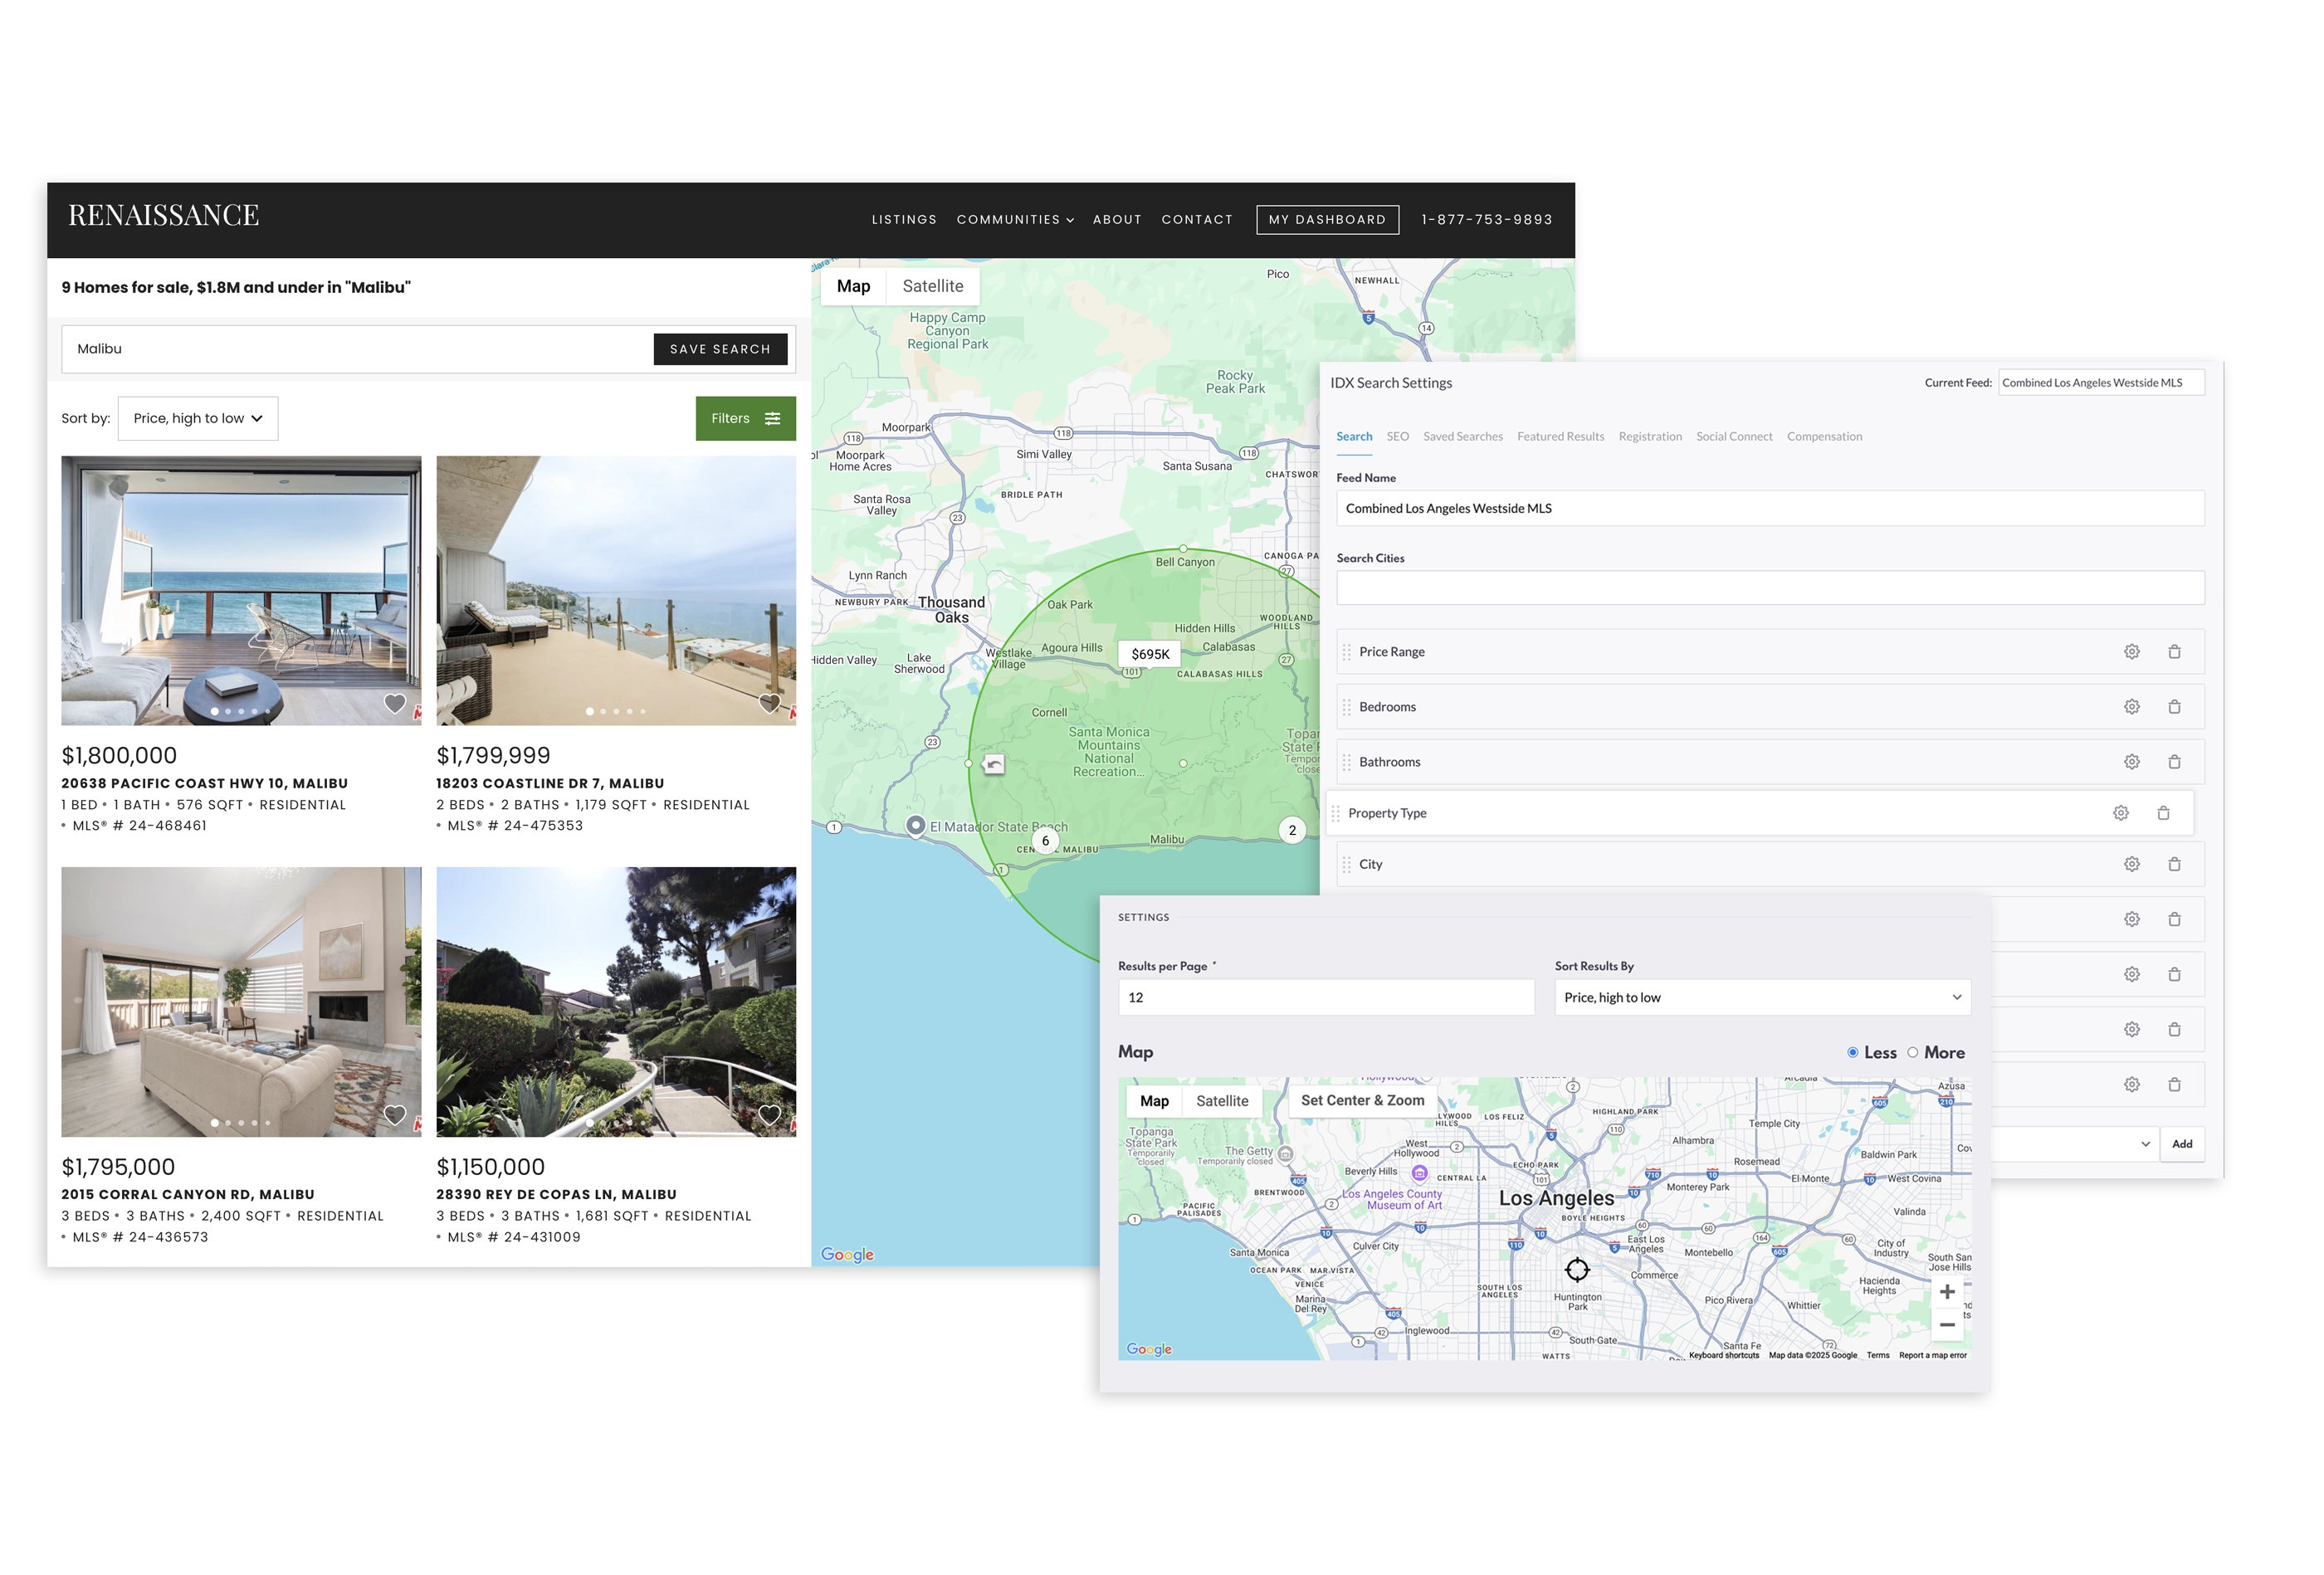This screenshot has width=2324, height=1575.
Task: Delete the Bedrooms search field row
Action: pyautogui.click(x=2174, y=707)
